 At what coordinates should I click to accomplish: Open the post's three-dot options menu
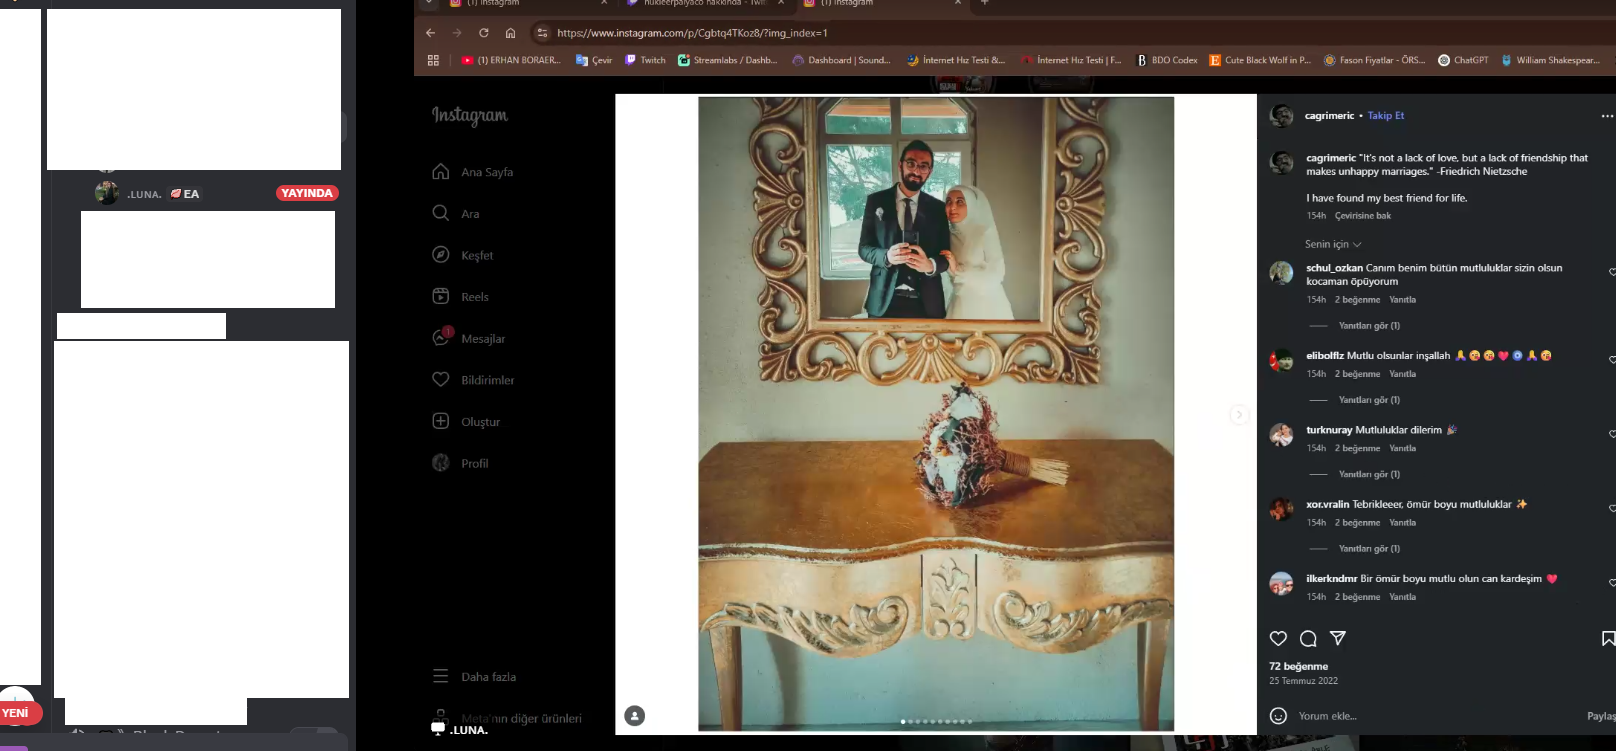1607,116
